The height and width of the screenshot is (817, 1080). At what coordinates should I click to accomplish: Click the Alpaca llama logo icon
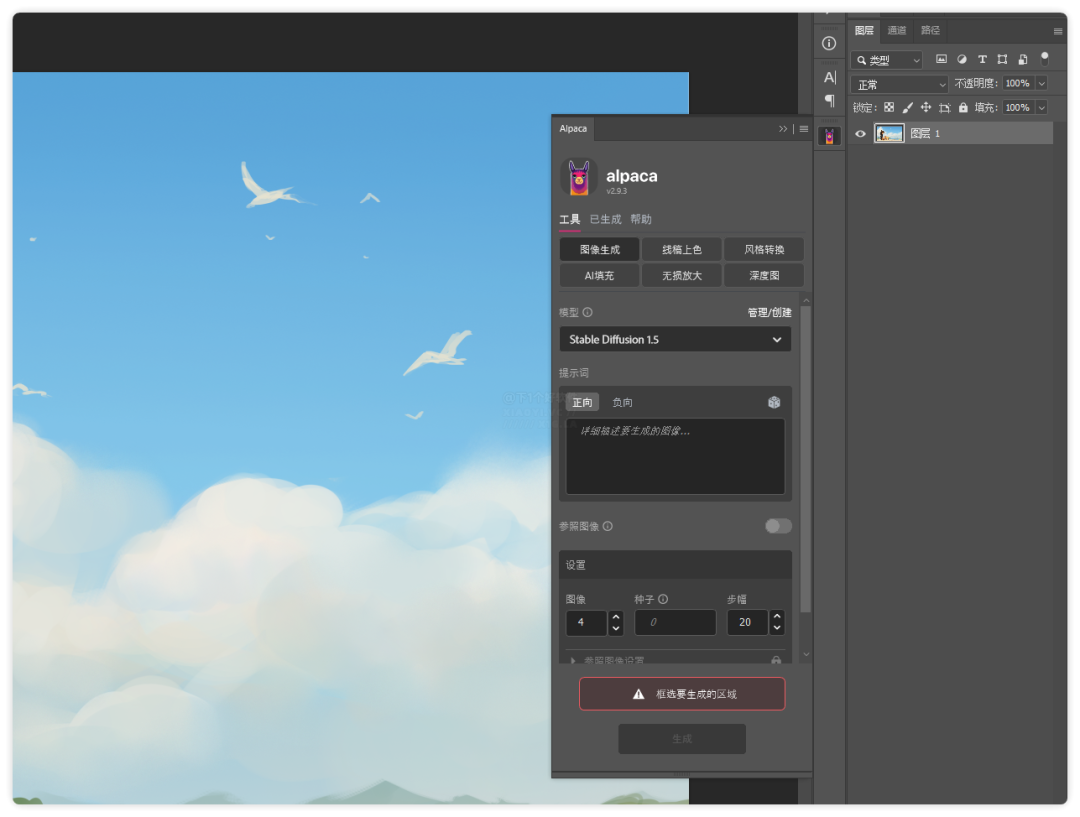(x=578, y=177)
